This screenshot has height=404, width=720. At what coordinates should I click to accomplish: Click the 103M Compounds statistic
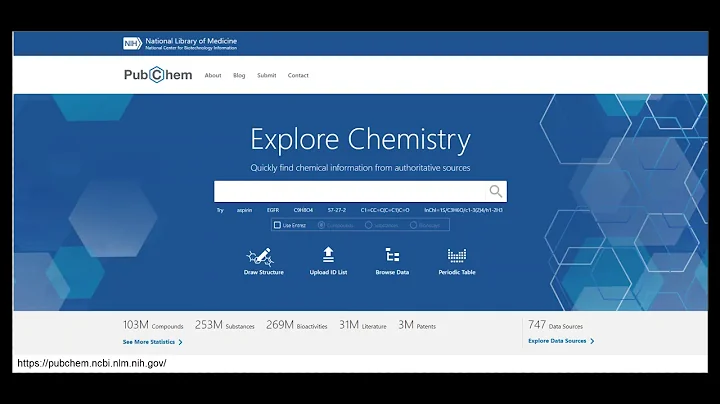pyautogui.click(x=153, y=325)
